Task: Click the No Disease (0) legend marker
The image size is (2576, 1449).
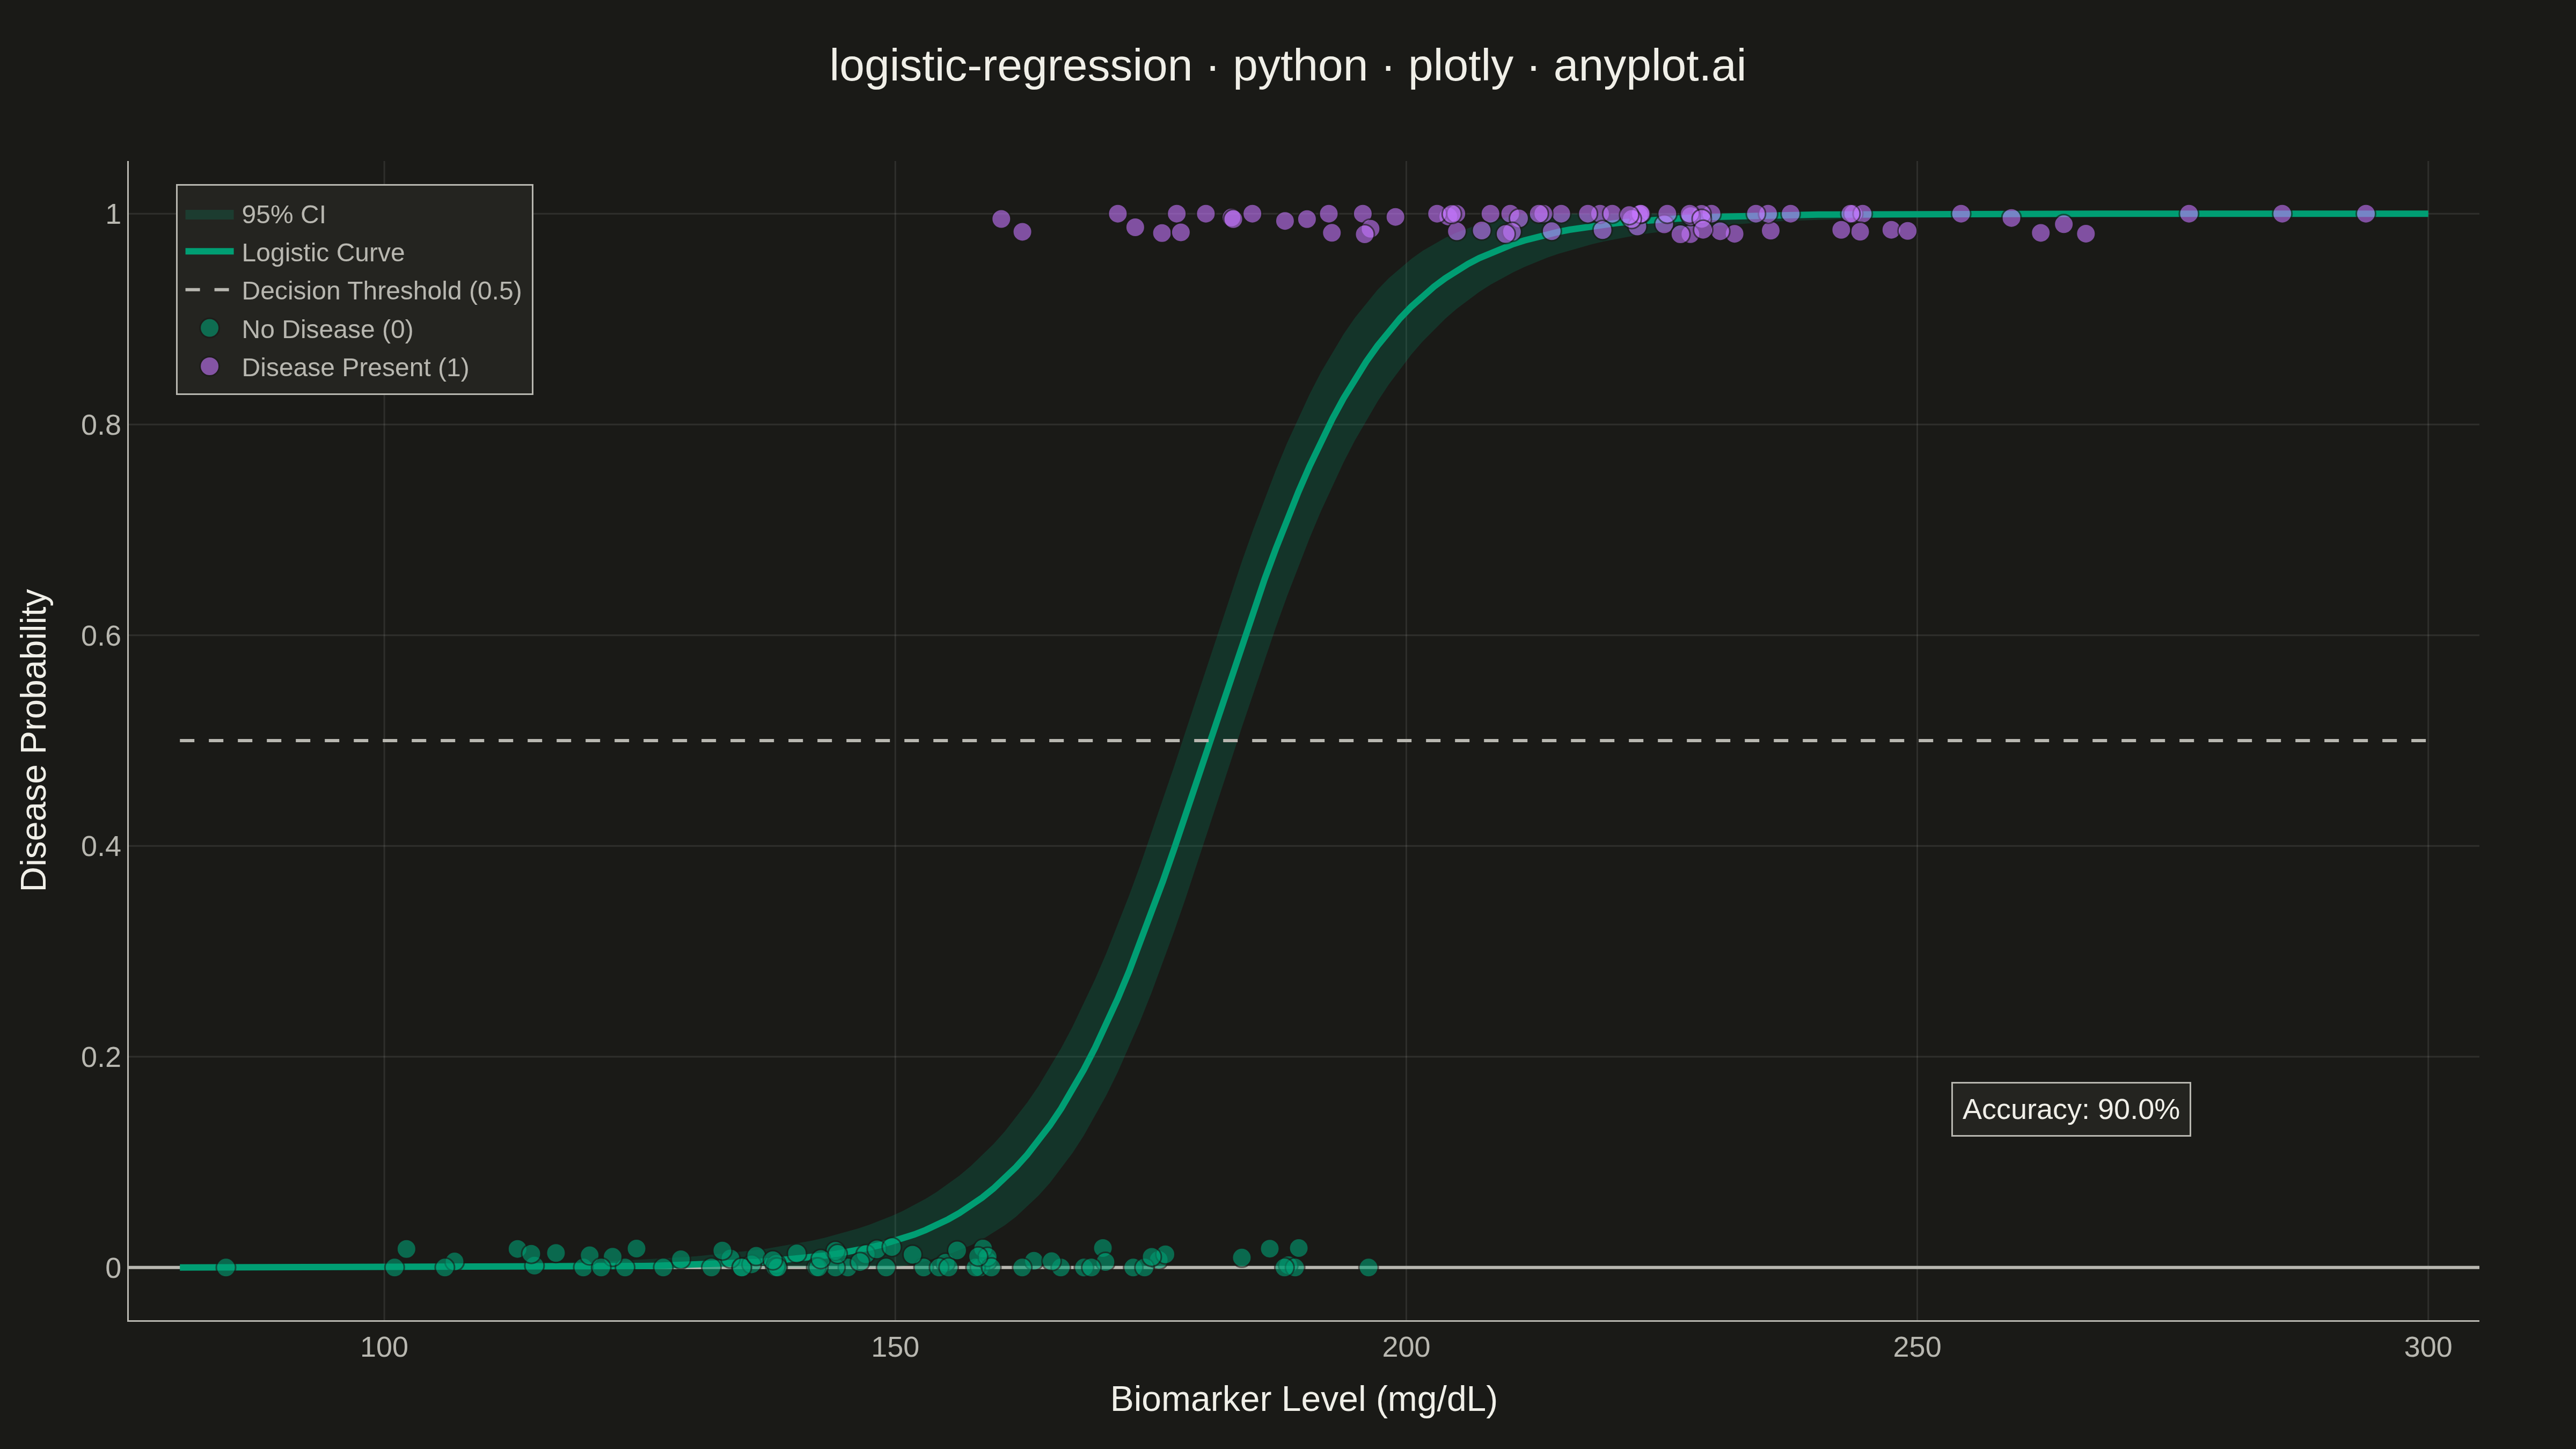Action: (209, 328)
